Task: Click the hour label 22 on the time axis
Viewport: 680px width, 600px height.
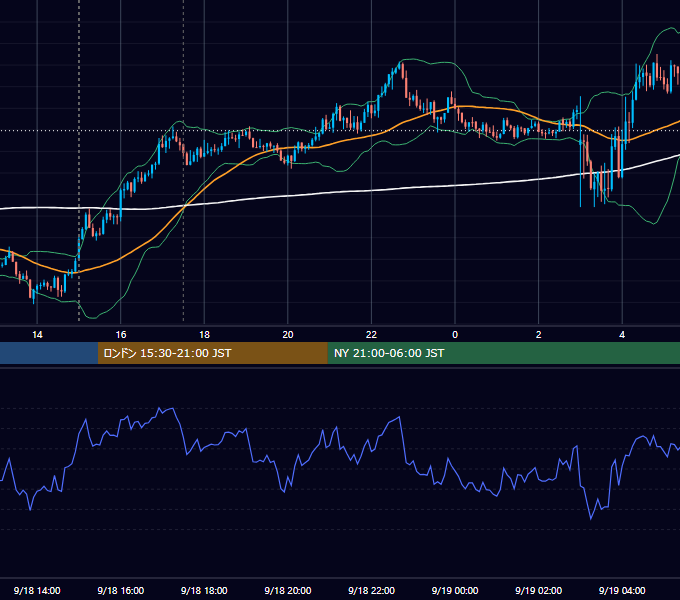Action: click(371, 335)
